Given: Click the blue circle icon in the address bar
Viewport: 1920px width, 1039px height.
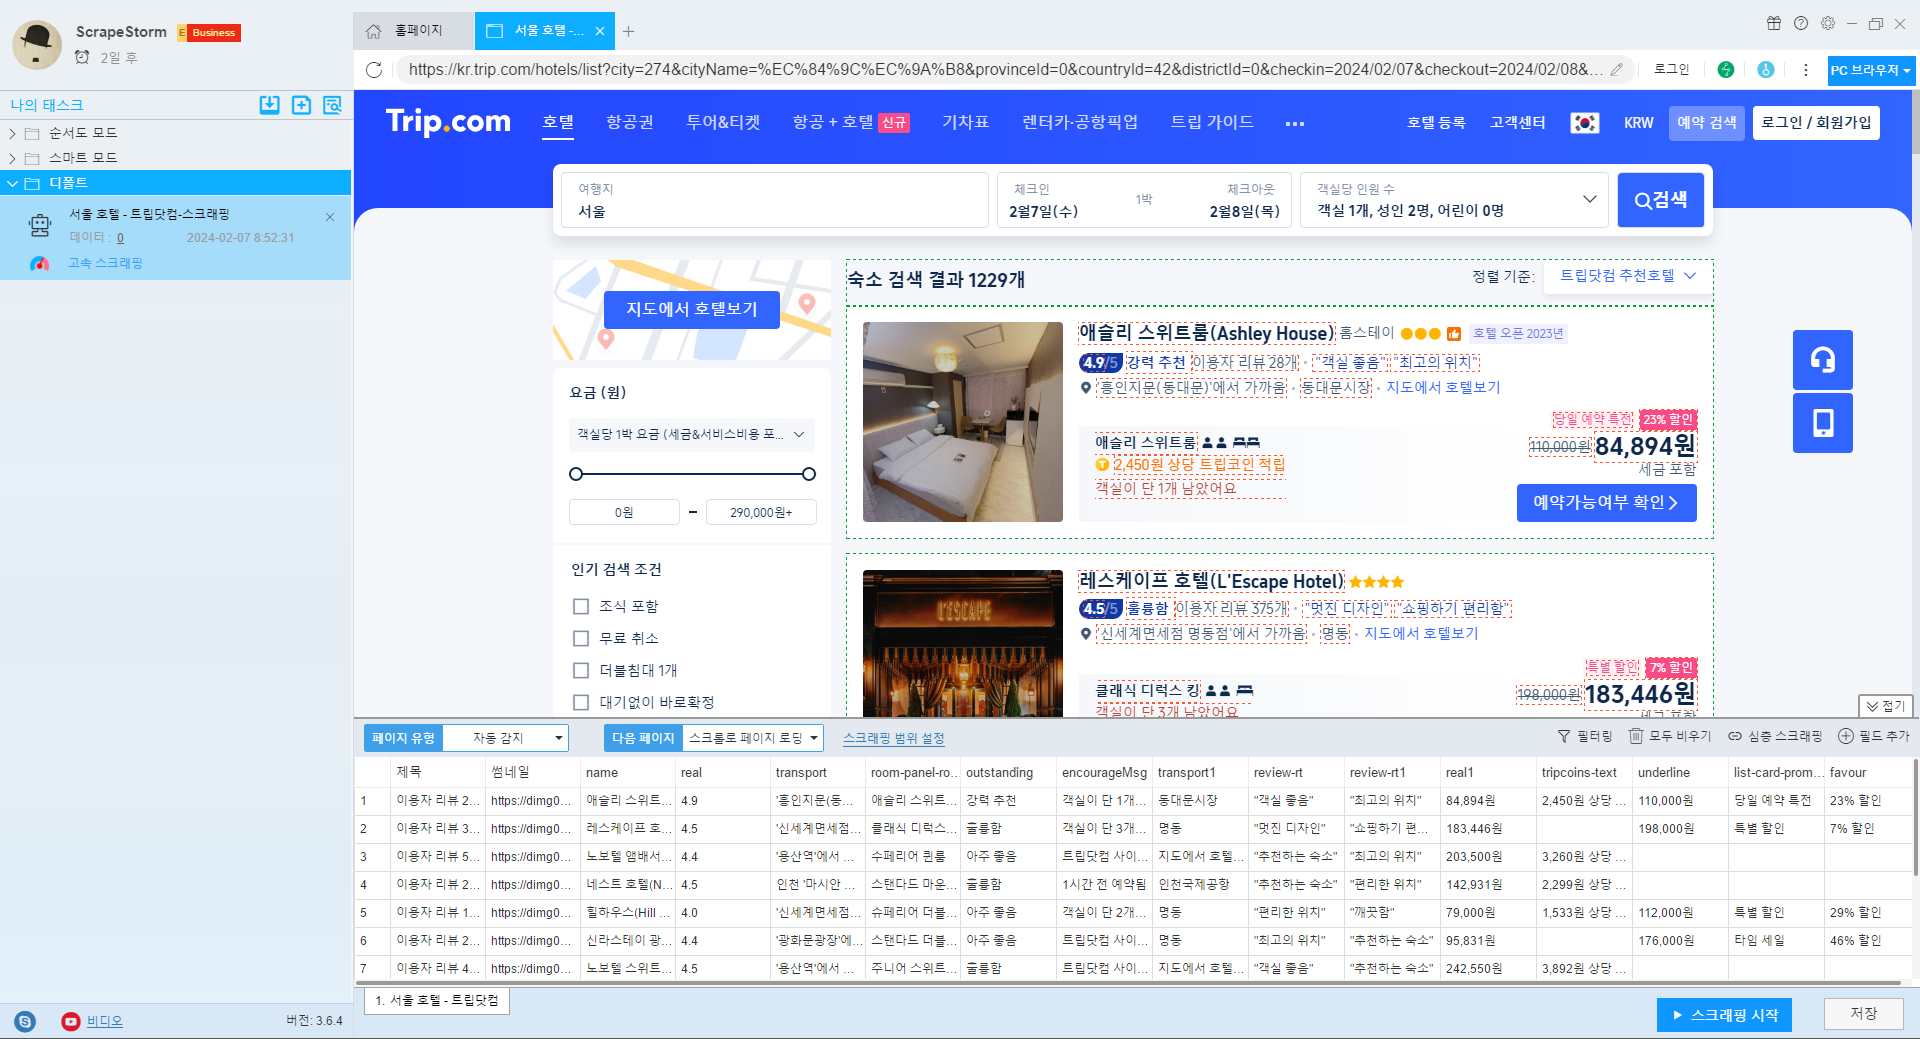Looking at the screenshot, I should tap(1766, 70).
